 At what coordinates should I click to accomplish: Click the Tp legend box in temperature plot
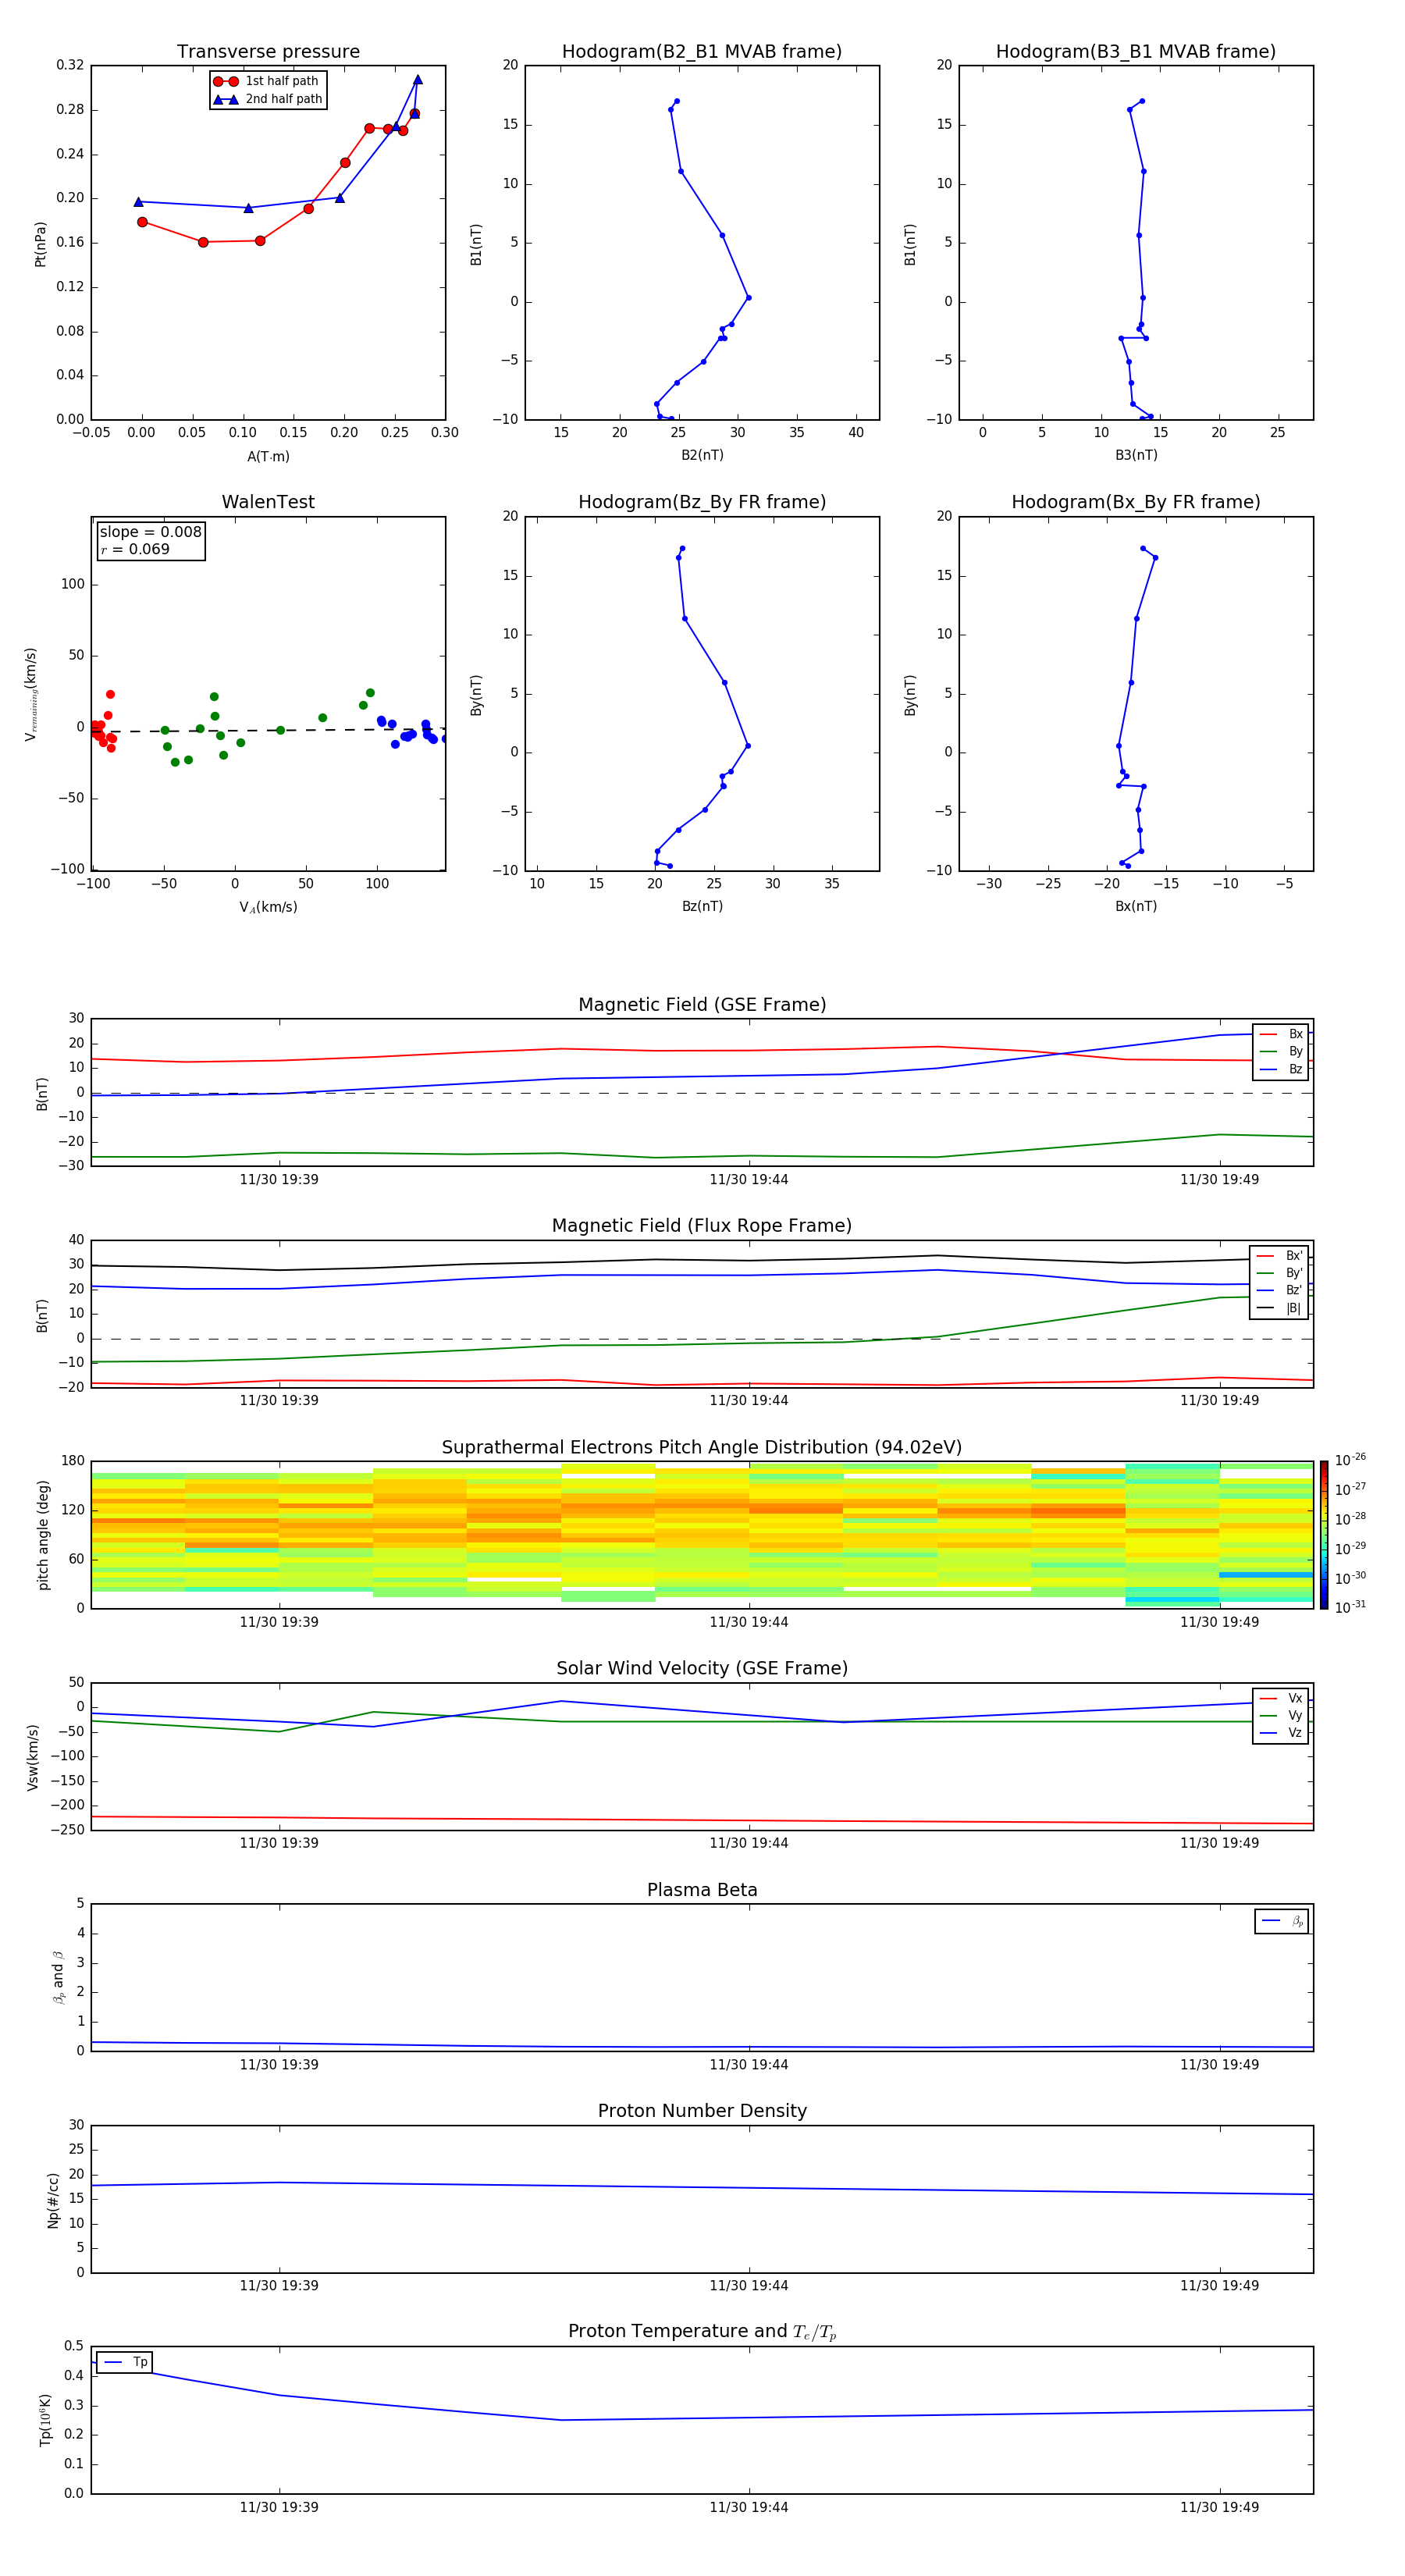click(x=124, y=2362)
